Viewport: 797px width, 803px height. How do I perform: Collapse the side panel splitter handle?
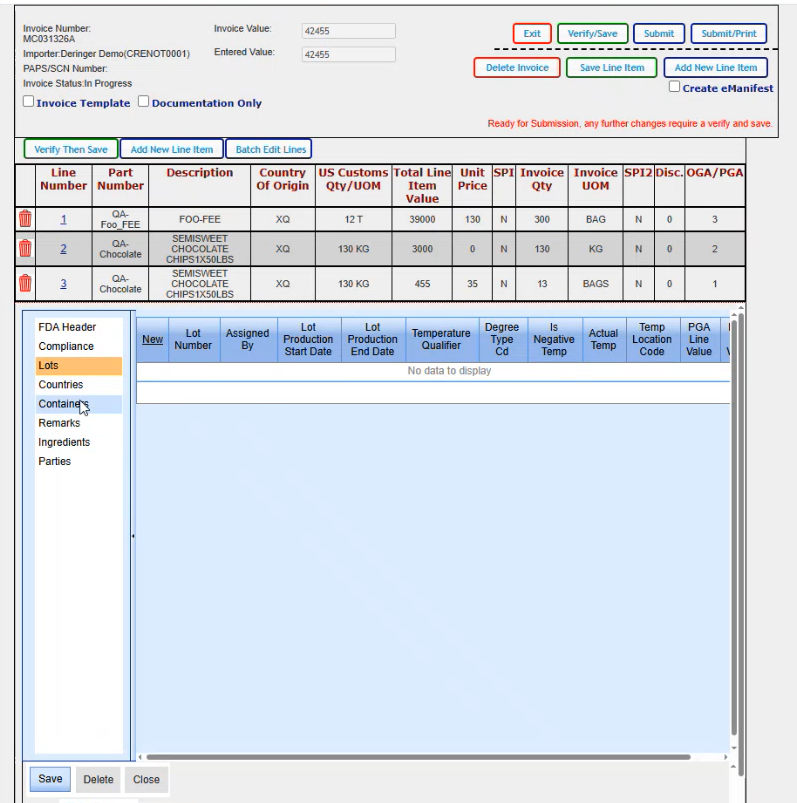coord(133,536)
